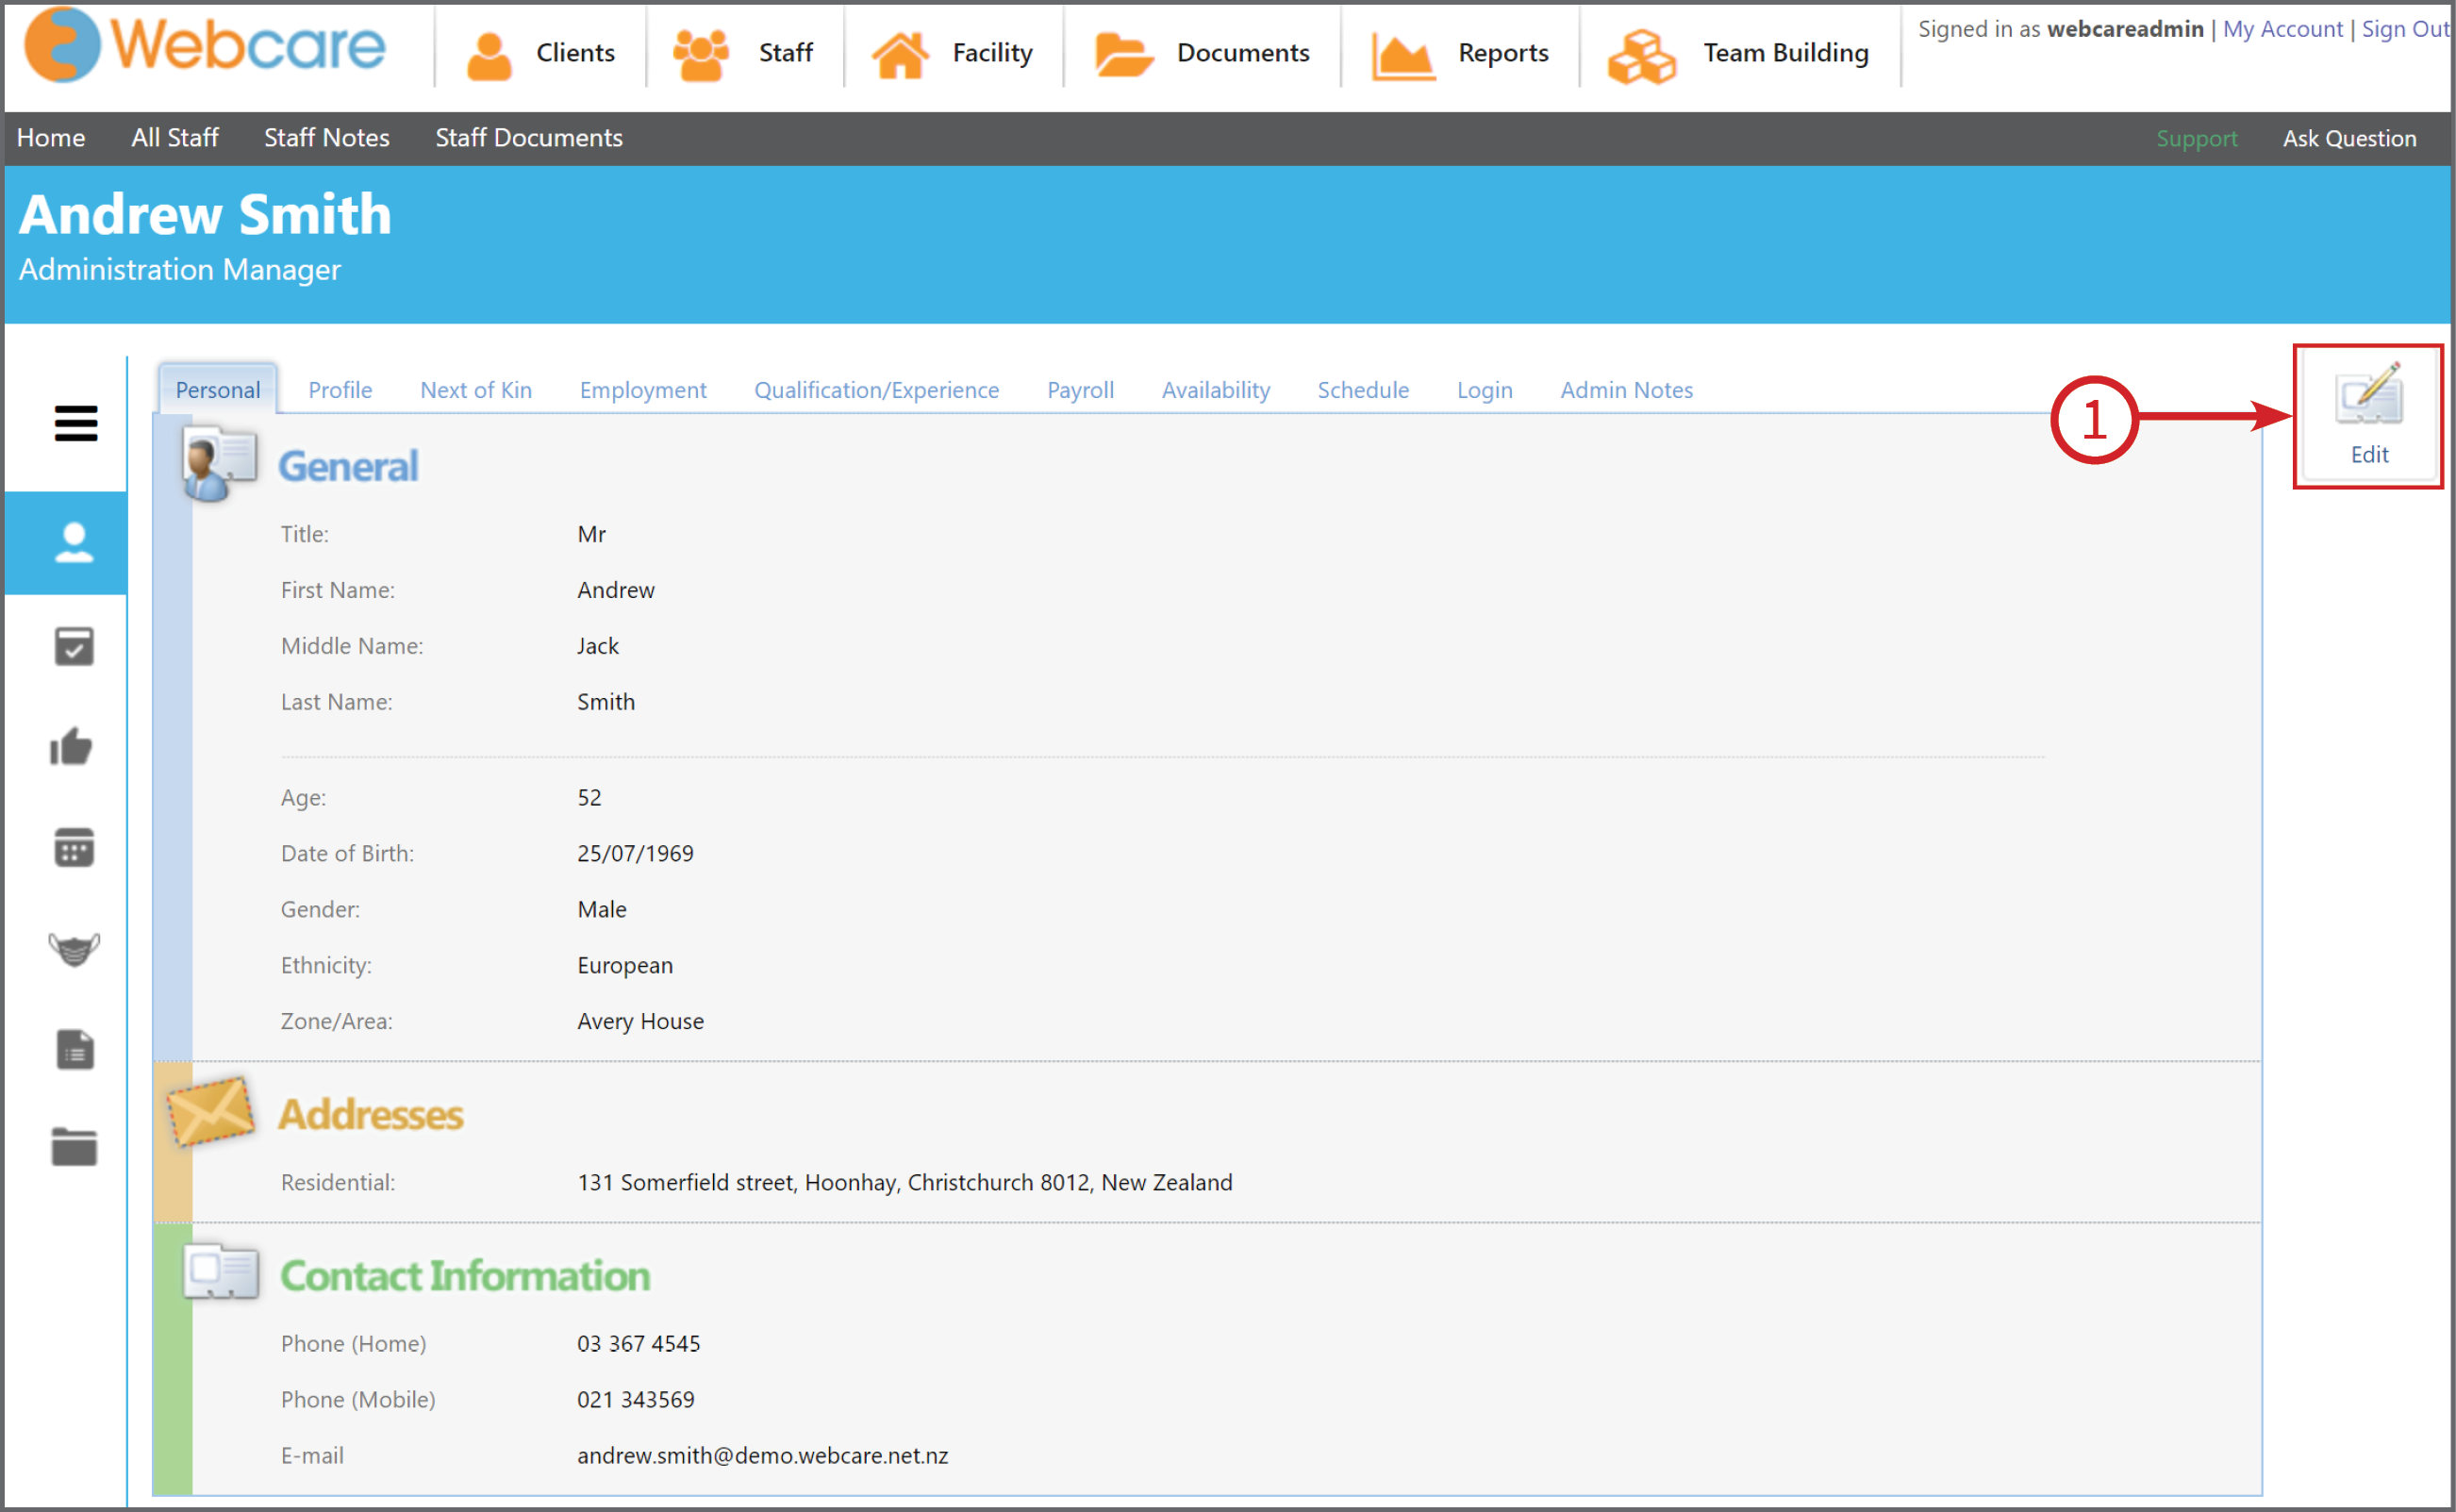
Task: Open the document notes sidebar icon
Action: point(74,1049)
